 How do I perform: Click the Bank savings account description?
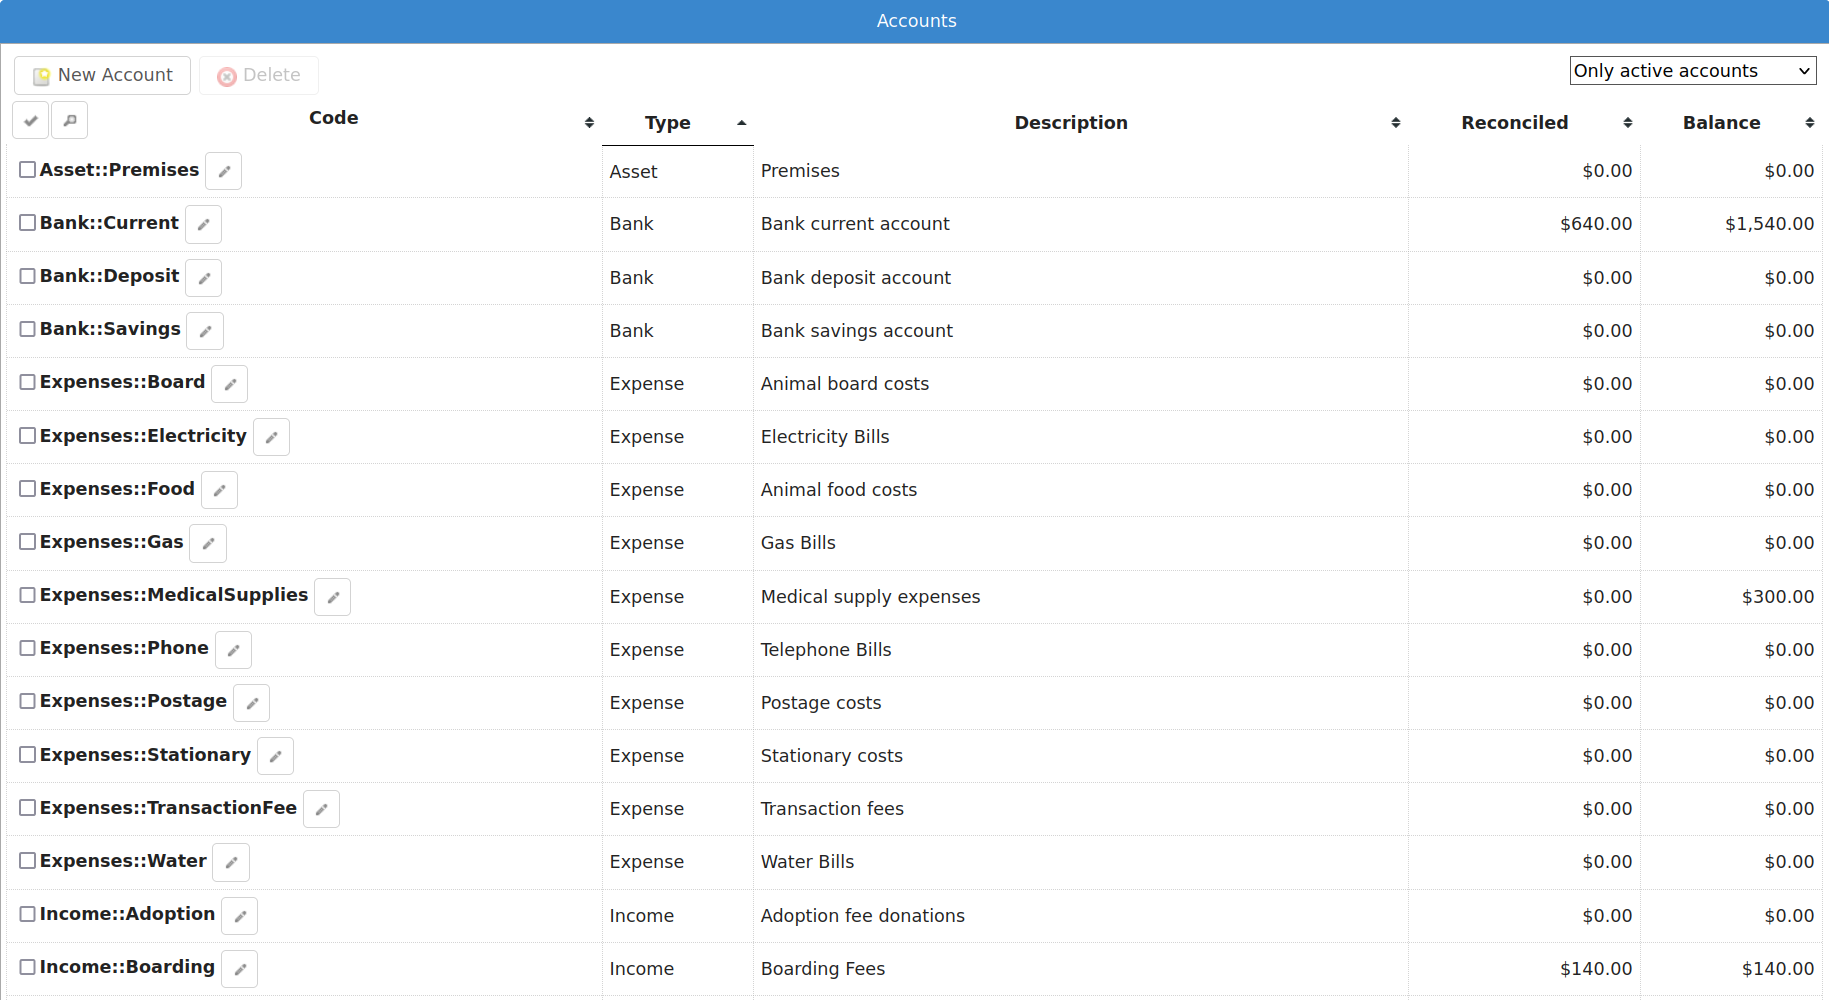857,331
